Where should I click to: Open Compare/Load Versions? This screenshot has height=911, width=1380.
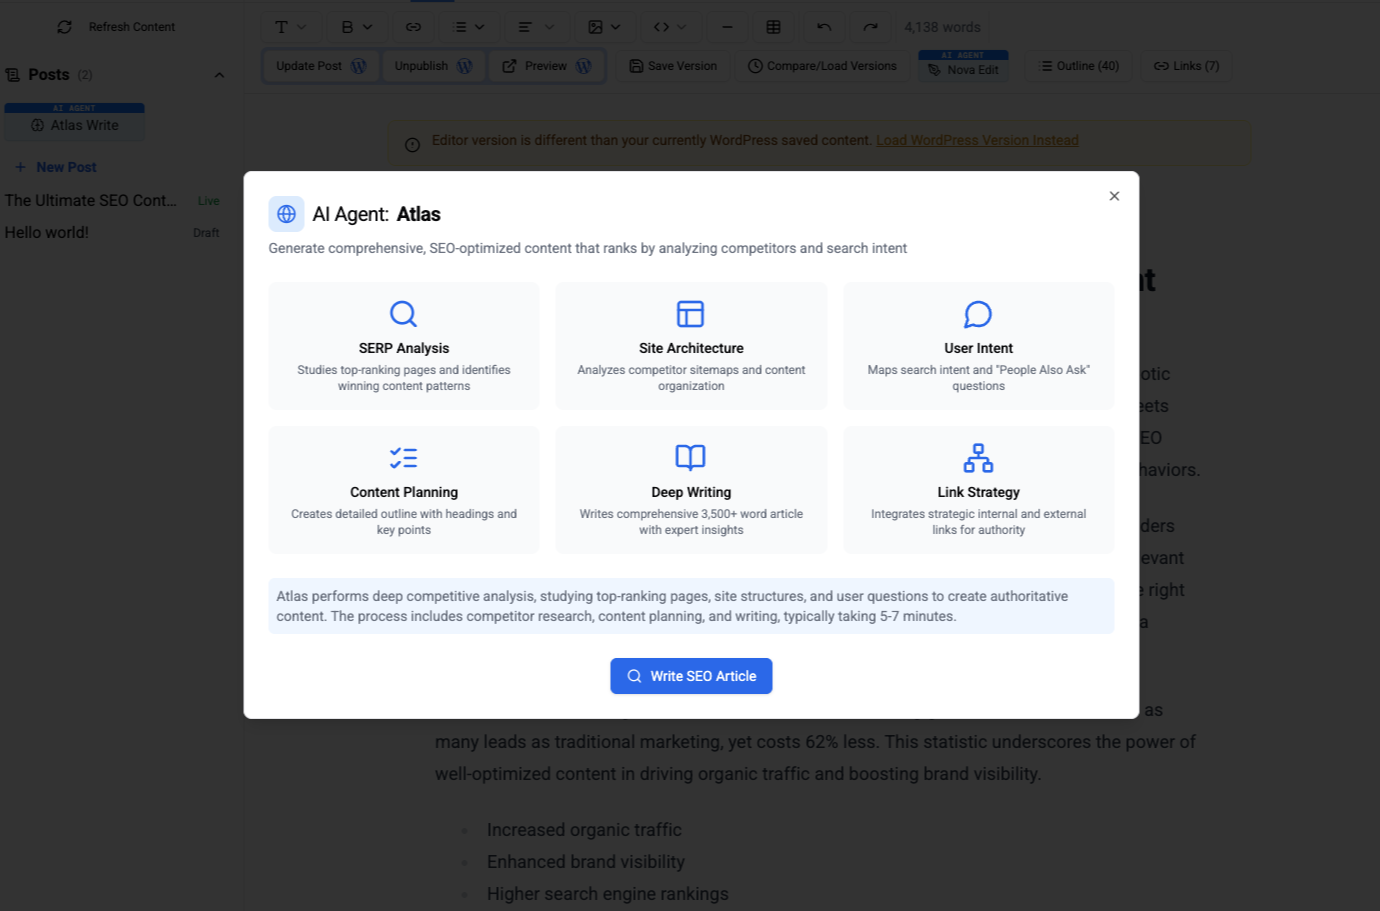(822, 66)
